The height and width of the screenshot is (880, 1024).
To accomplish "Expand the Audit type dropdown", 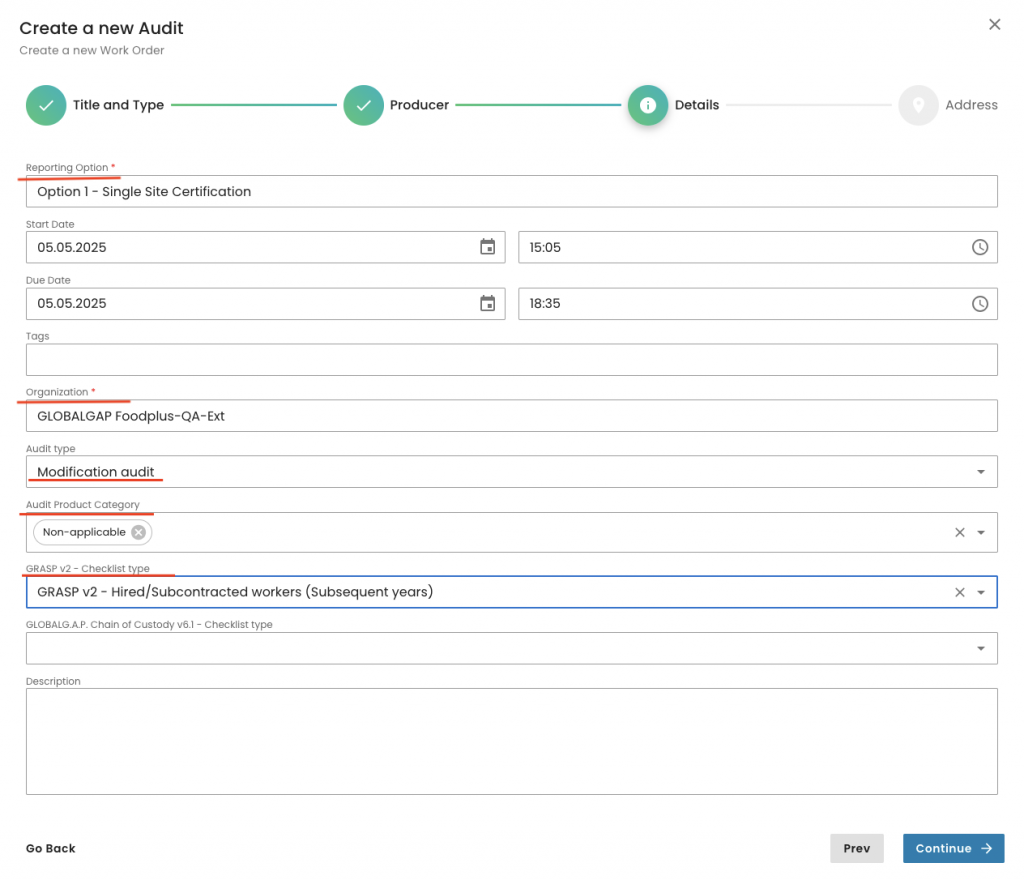I will 980,472.
